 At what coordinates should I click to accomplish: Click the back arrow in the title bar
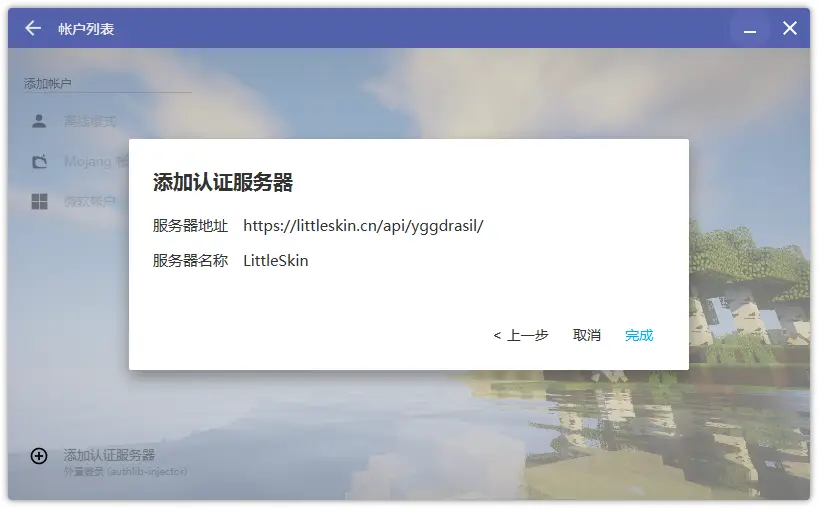[33, 29]
